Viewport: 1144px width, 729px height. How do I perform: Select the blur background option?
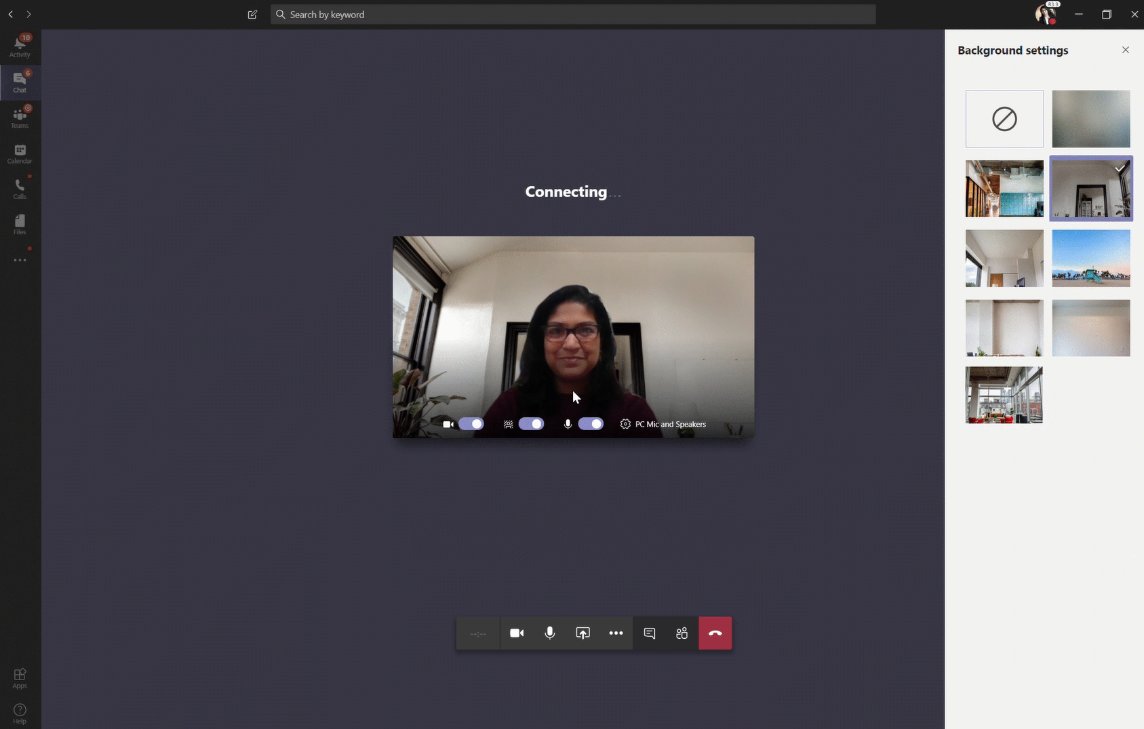click(1091, 119)
